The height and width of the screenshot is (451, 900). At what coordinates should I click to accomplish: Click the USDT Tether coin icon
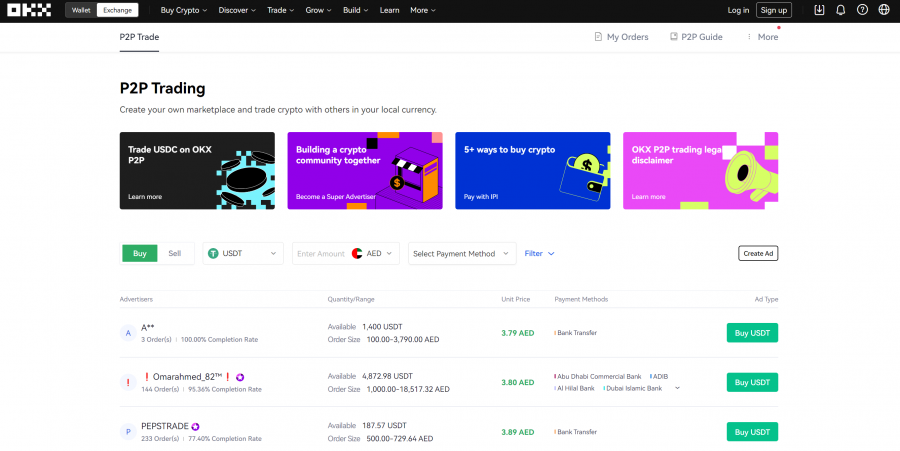(x=213, y=253)
